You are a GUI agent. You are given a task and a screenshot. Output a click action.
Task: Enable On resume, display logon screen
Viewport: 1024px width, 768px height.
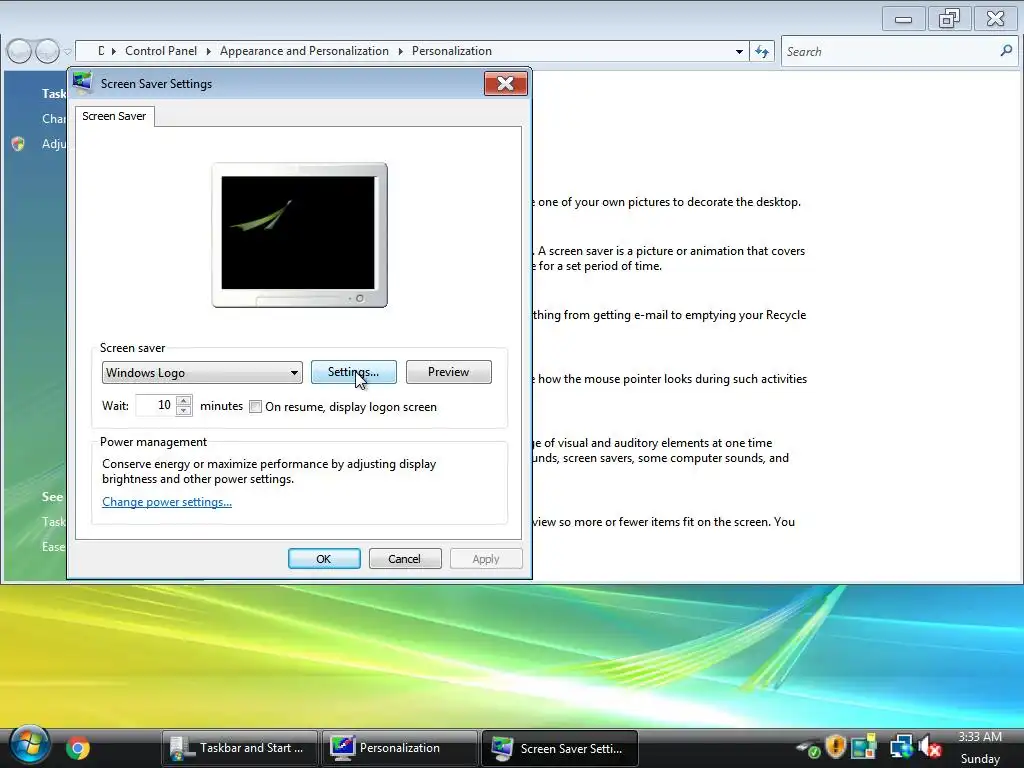(x=255, y=407)
